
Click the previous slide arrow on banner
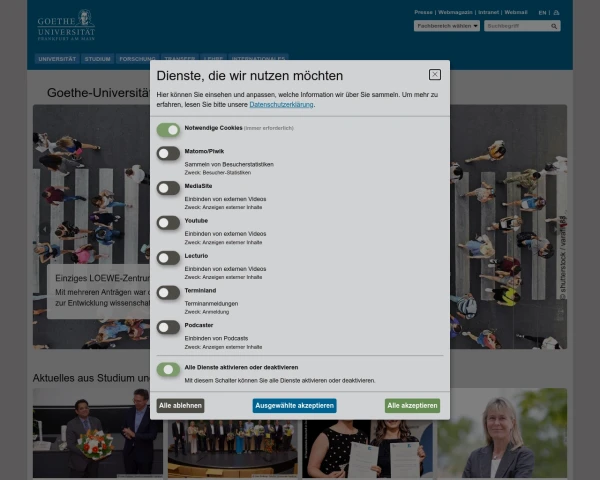[x=44, y=229]
